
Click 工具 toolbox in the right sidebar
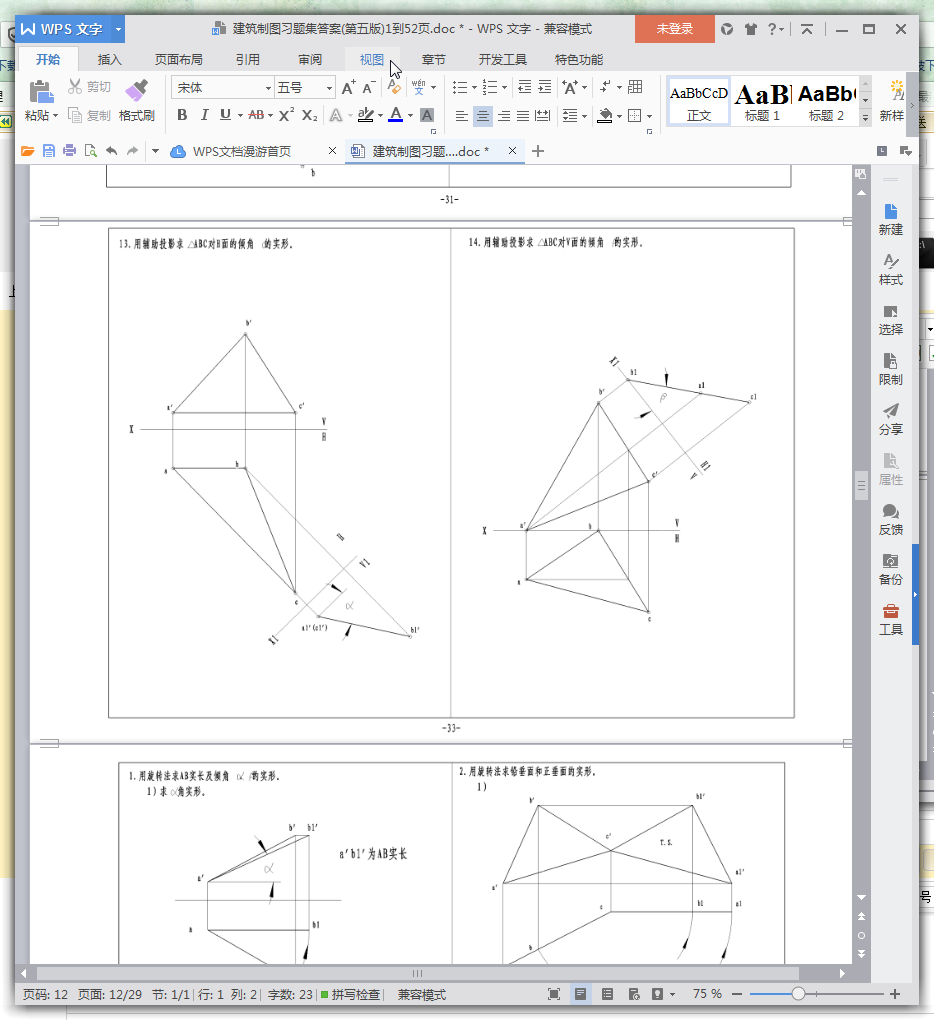click(890, 619)
